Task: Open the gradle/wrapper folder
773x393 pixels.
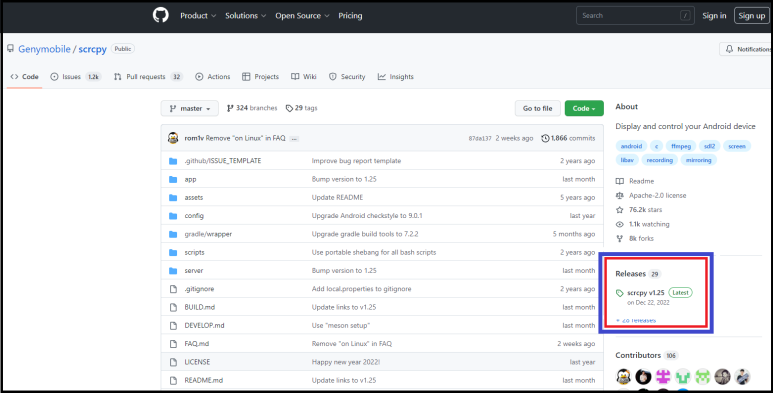Action: point(208,234)
